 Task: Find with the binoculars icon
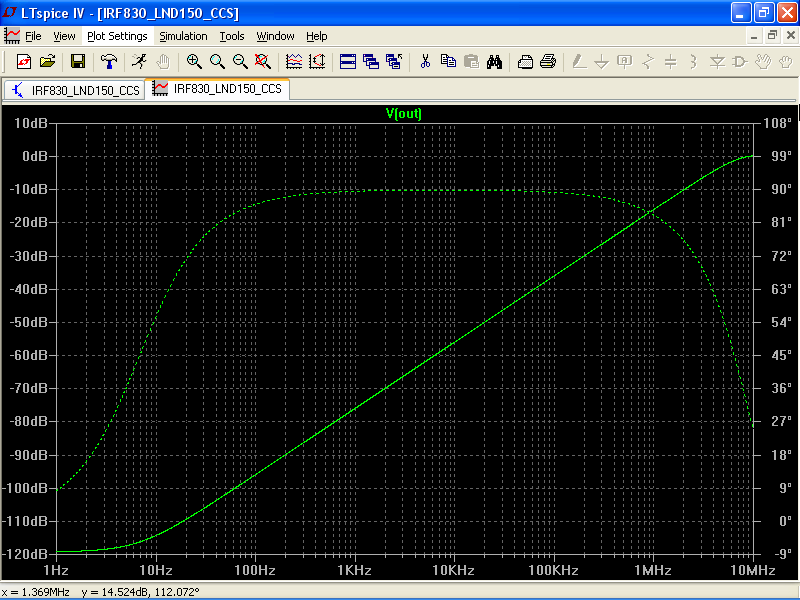(494, 62)
